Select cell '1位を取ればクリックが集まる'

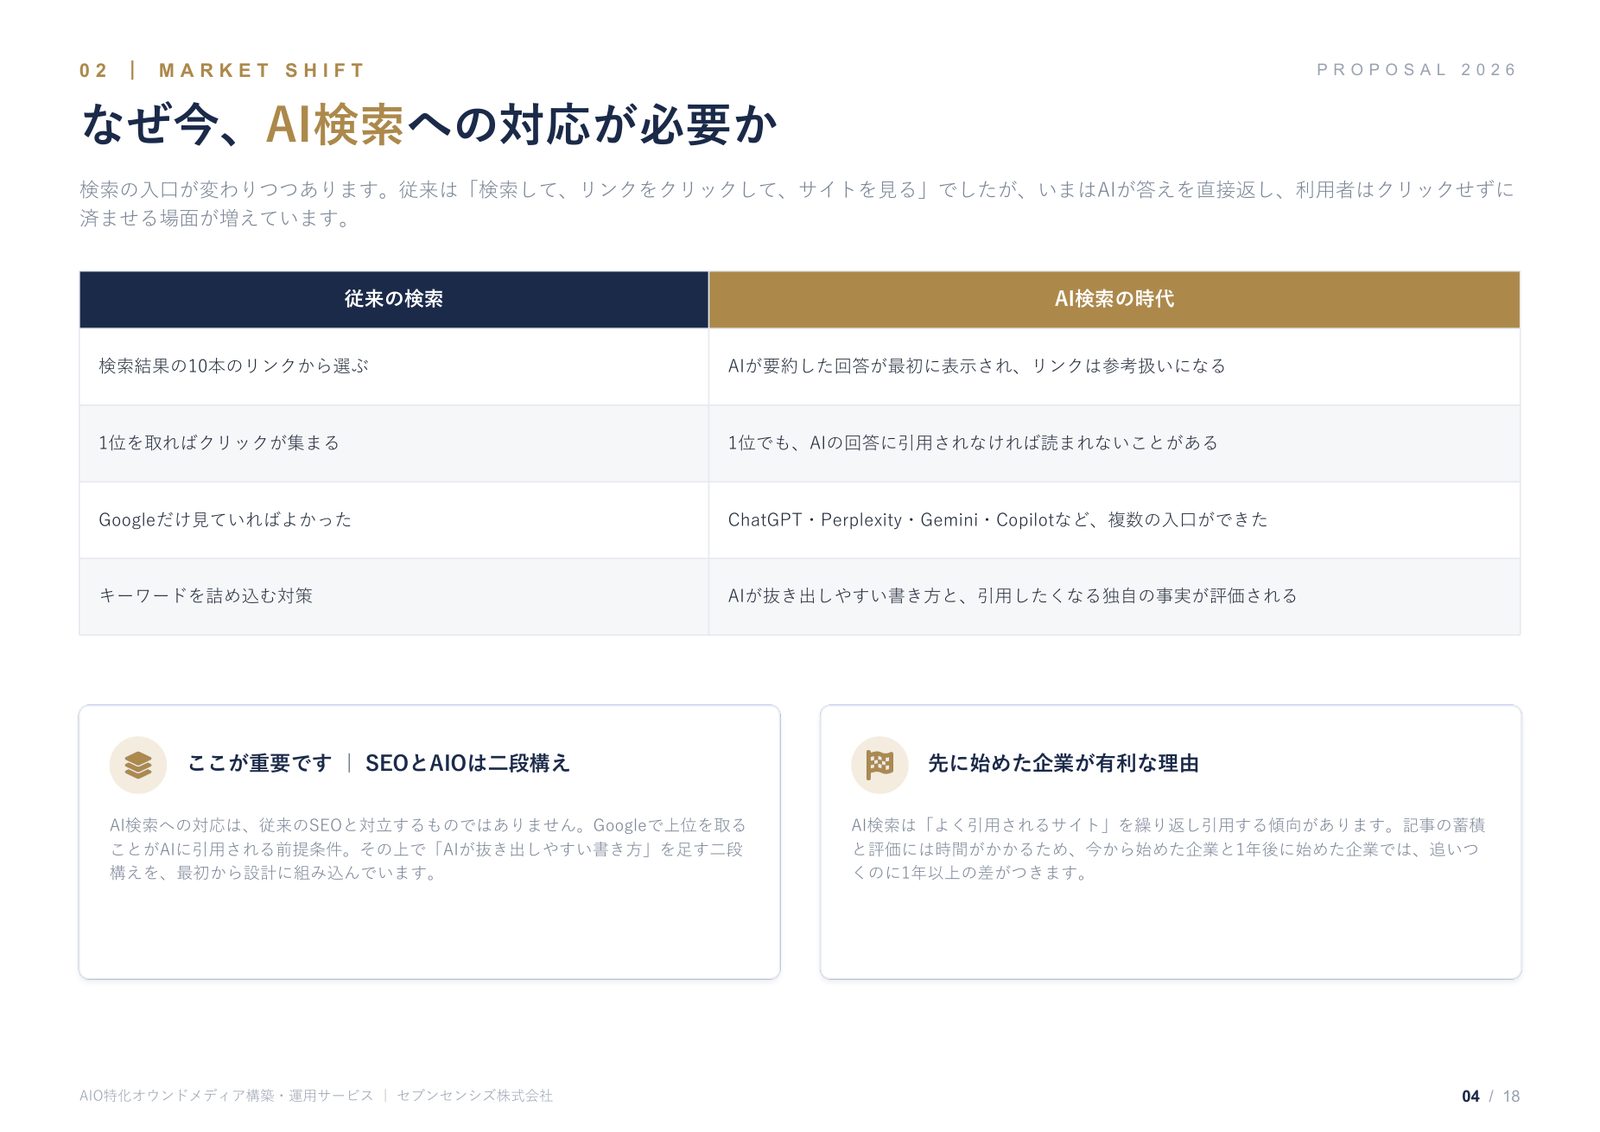coord(394,443)
